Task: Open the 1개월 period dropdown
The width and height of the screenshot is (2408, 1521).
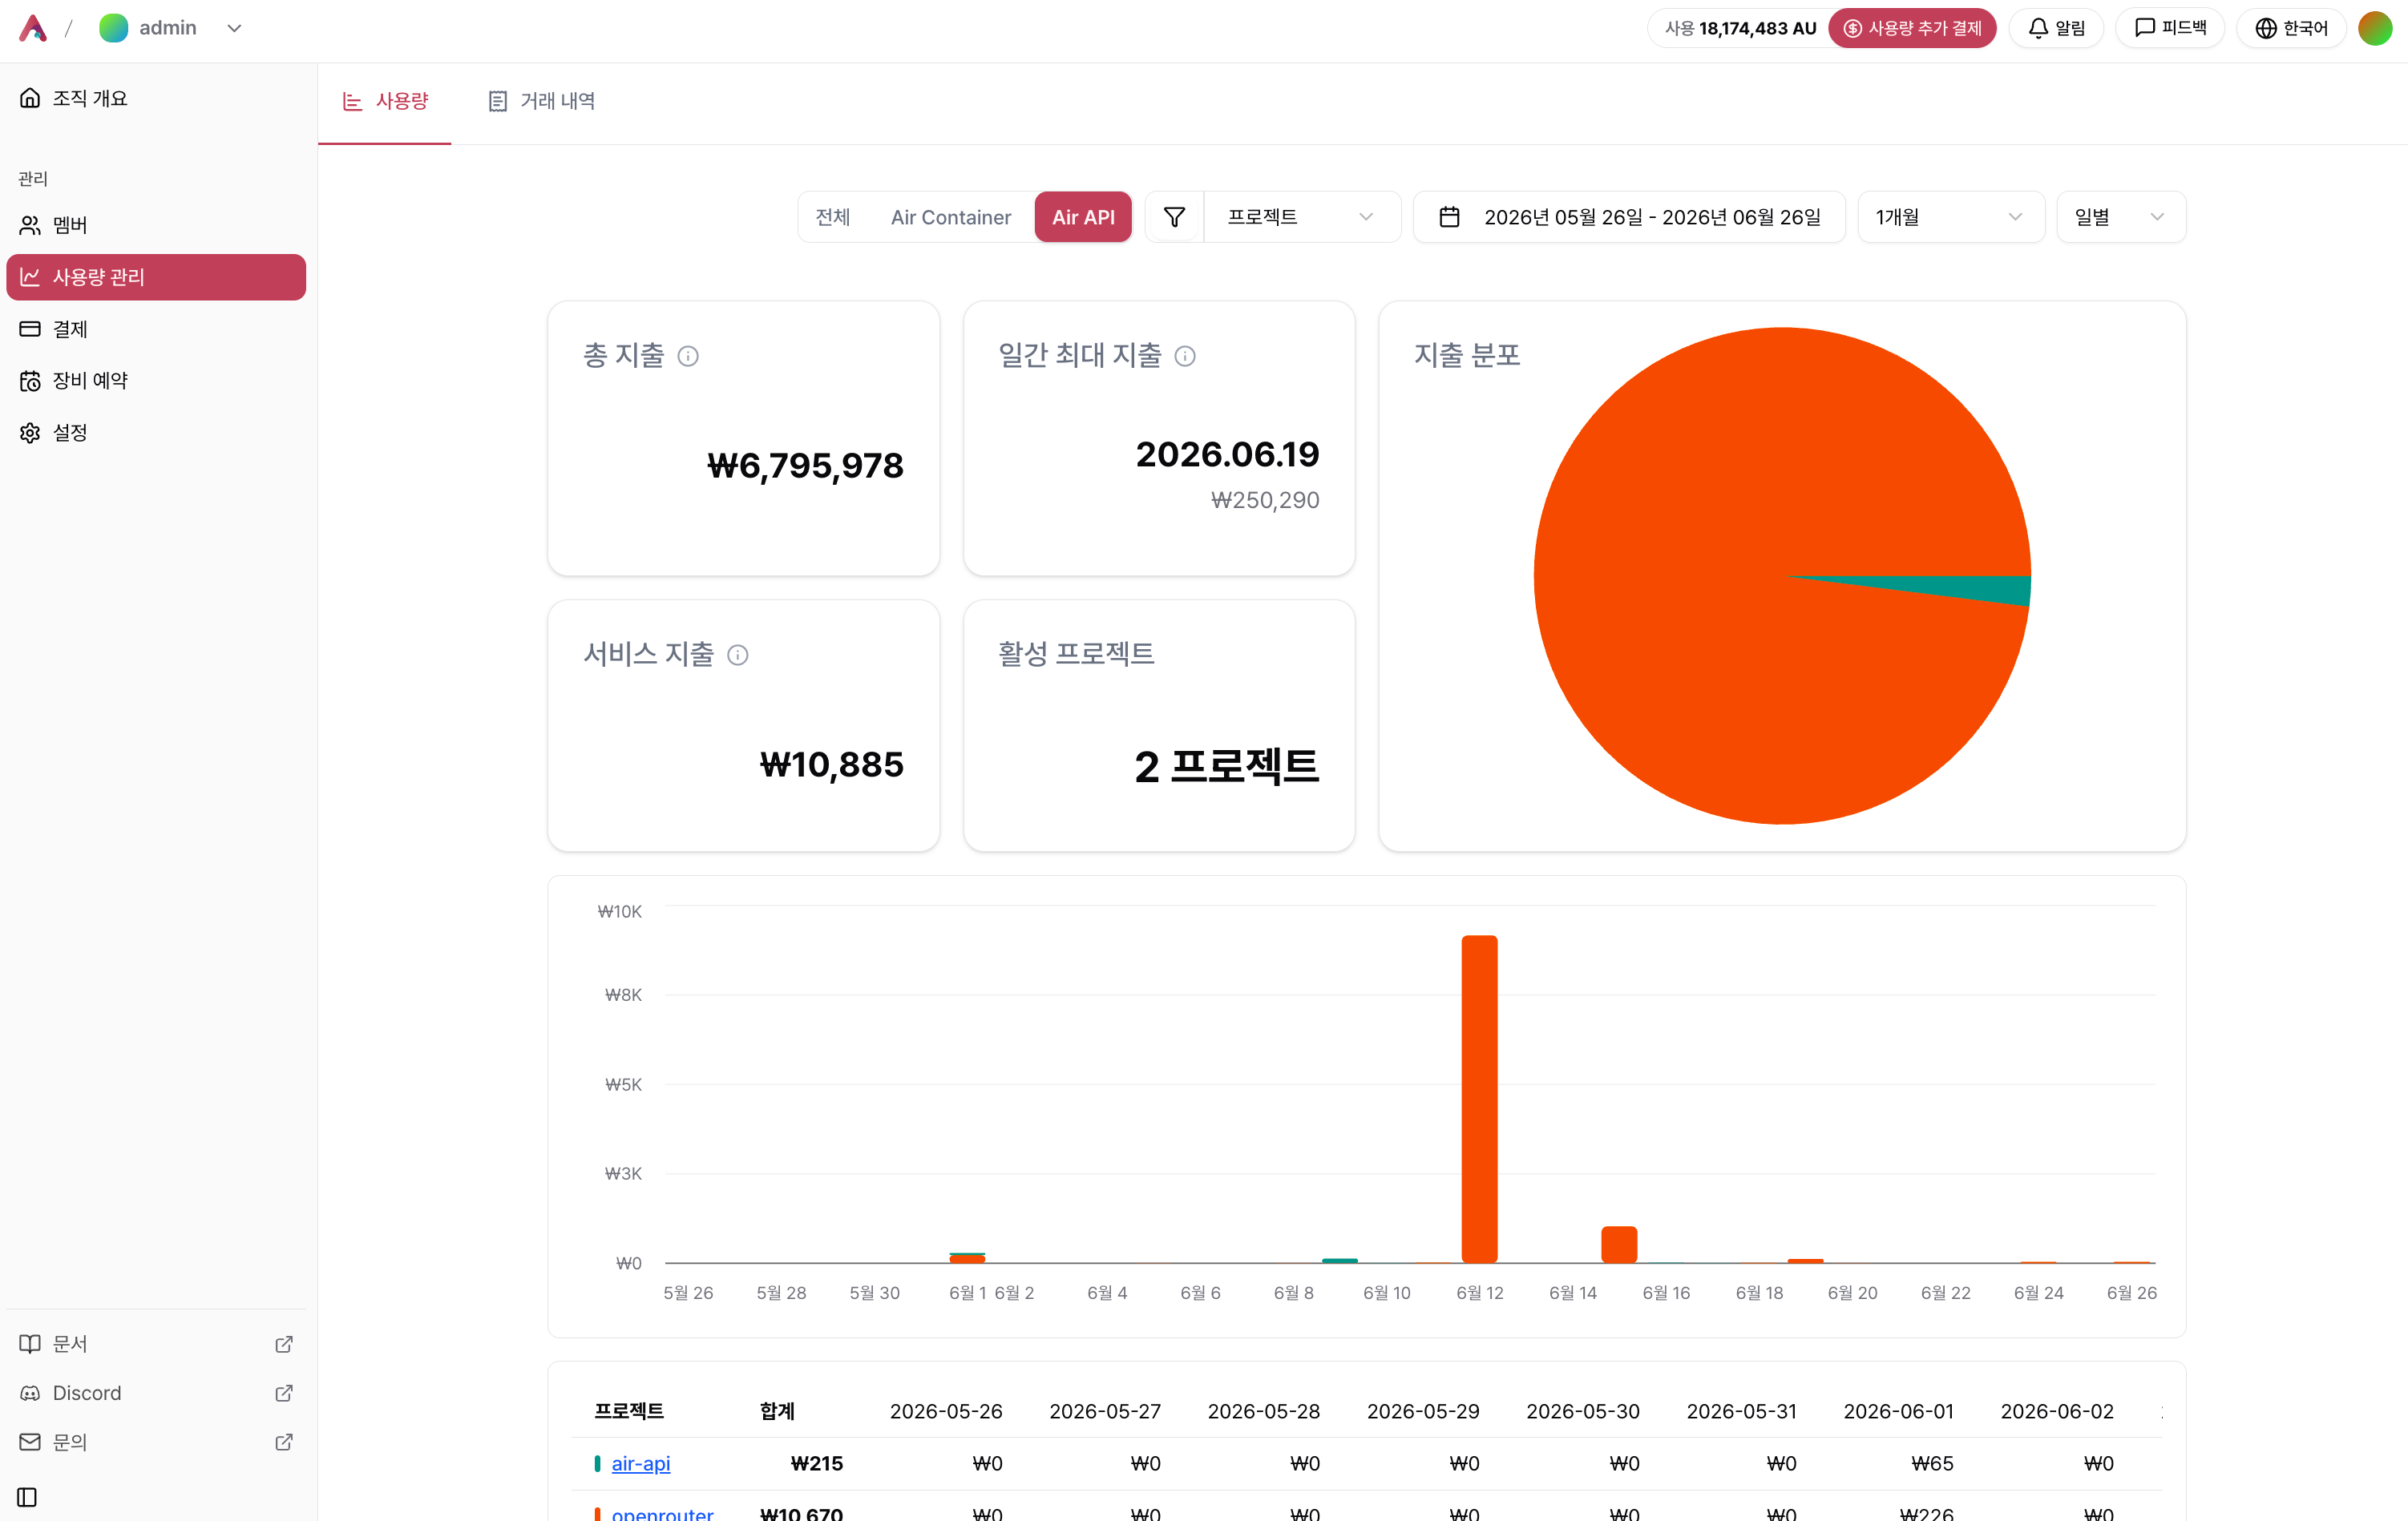Action: pos(1950,217)
